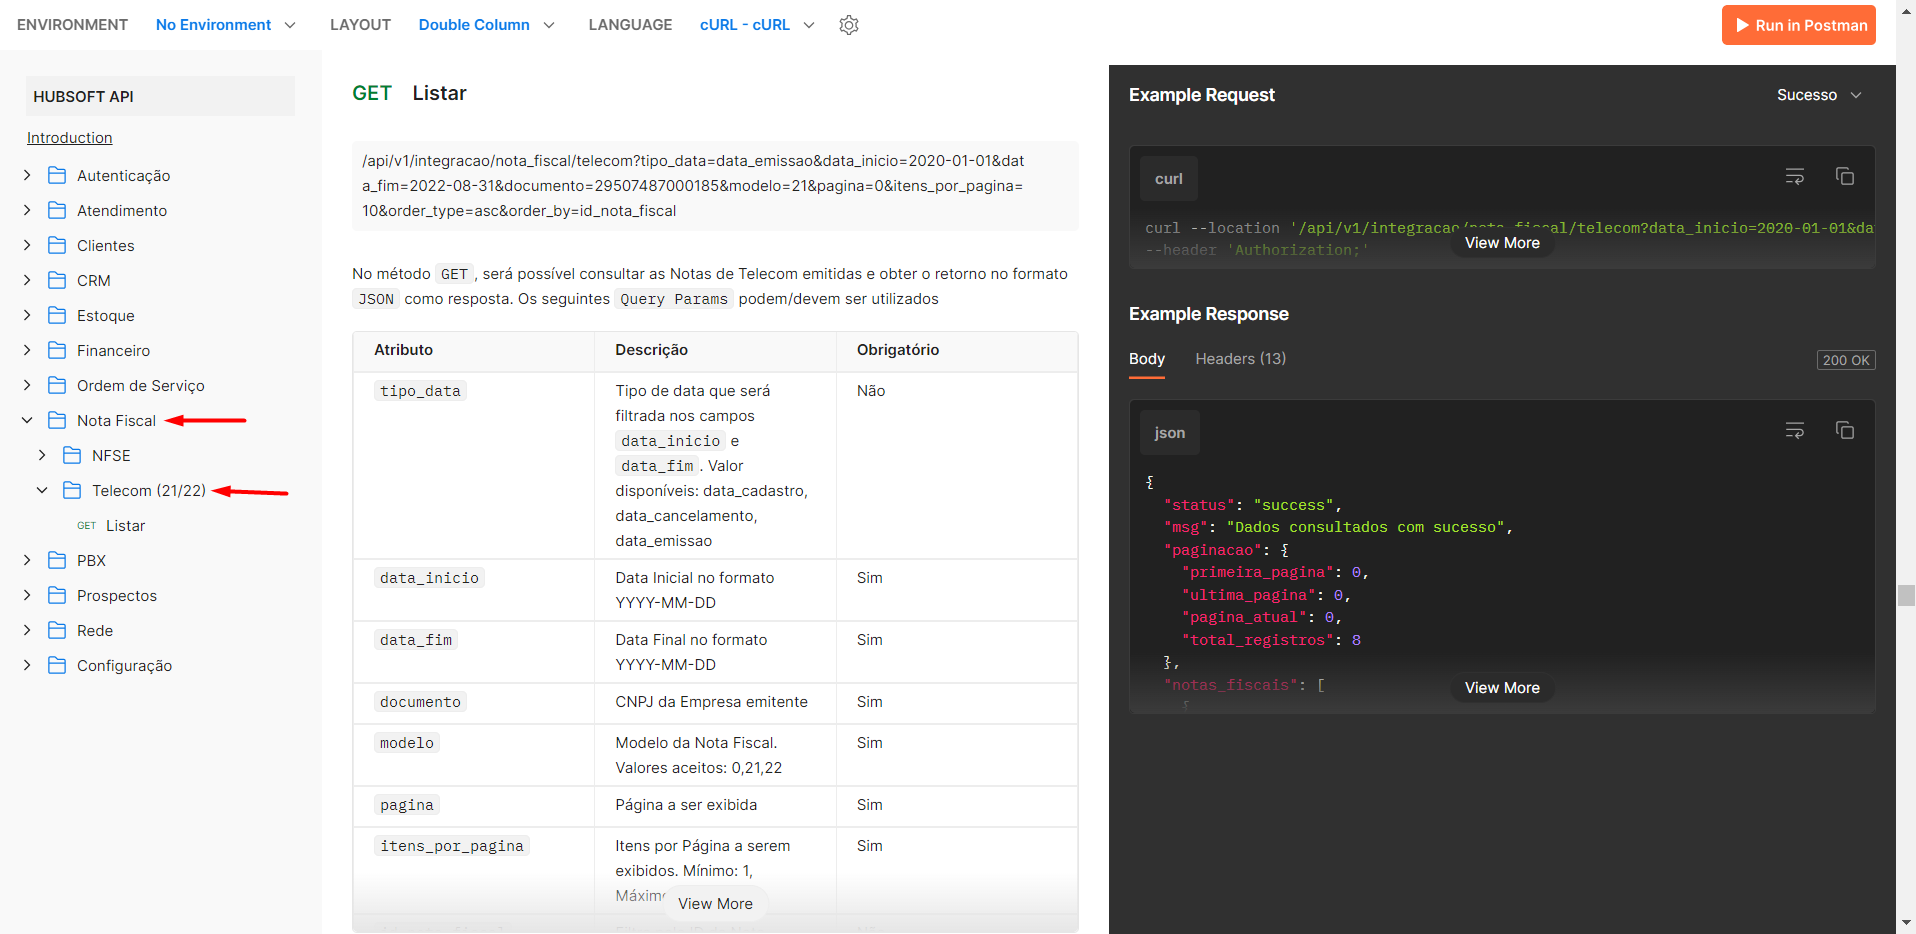Open the Double Column layout dropdown

[x=486, y=25]
